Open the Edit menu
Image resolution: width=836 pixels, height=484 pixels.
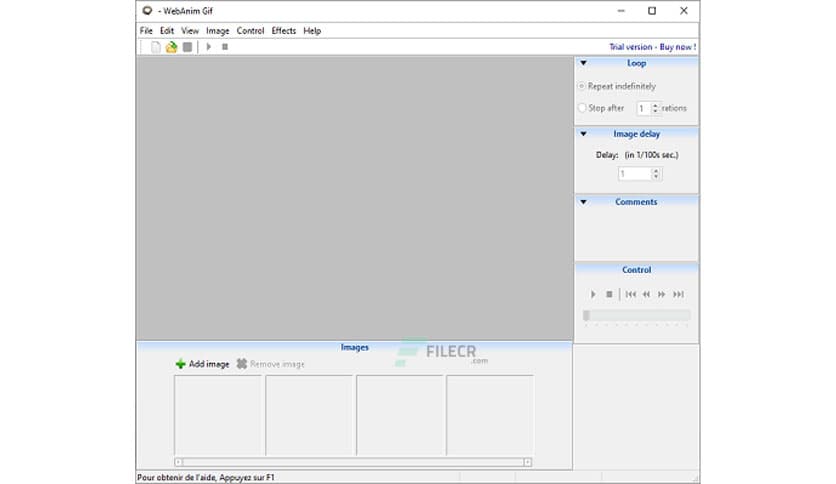click(167, 31)
